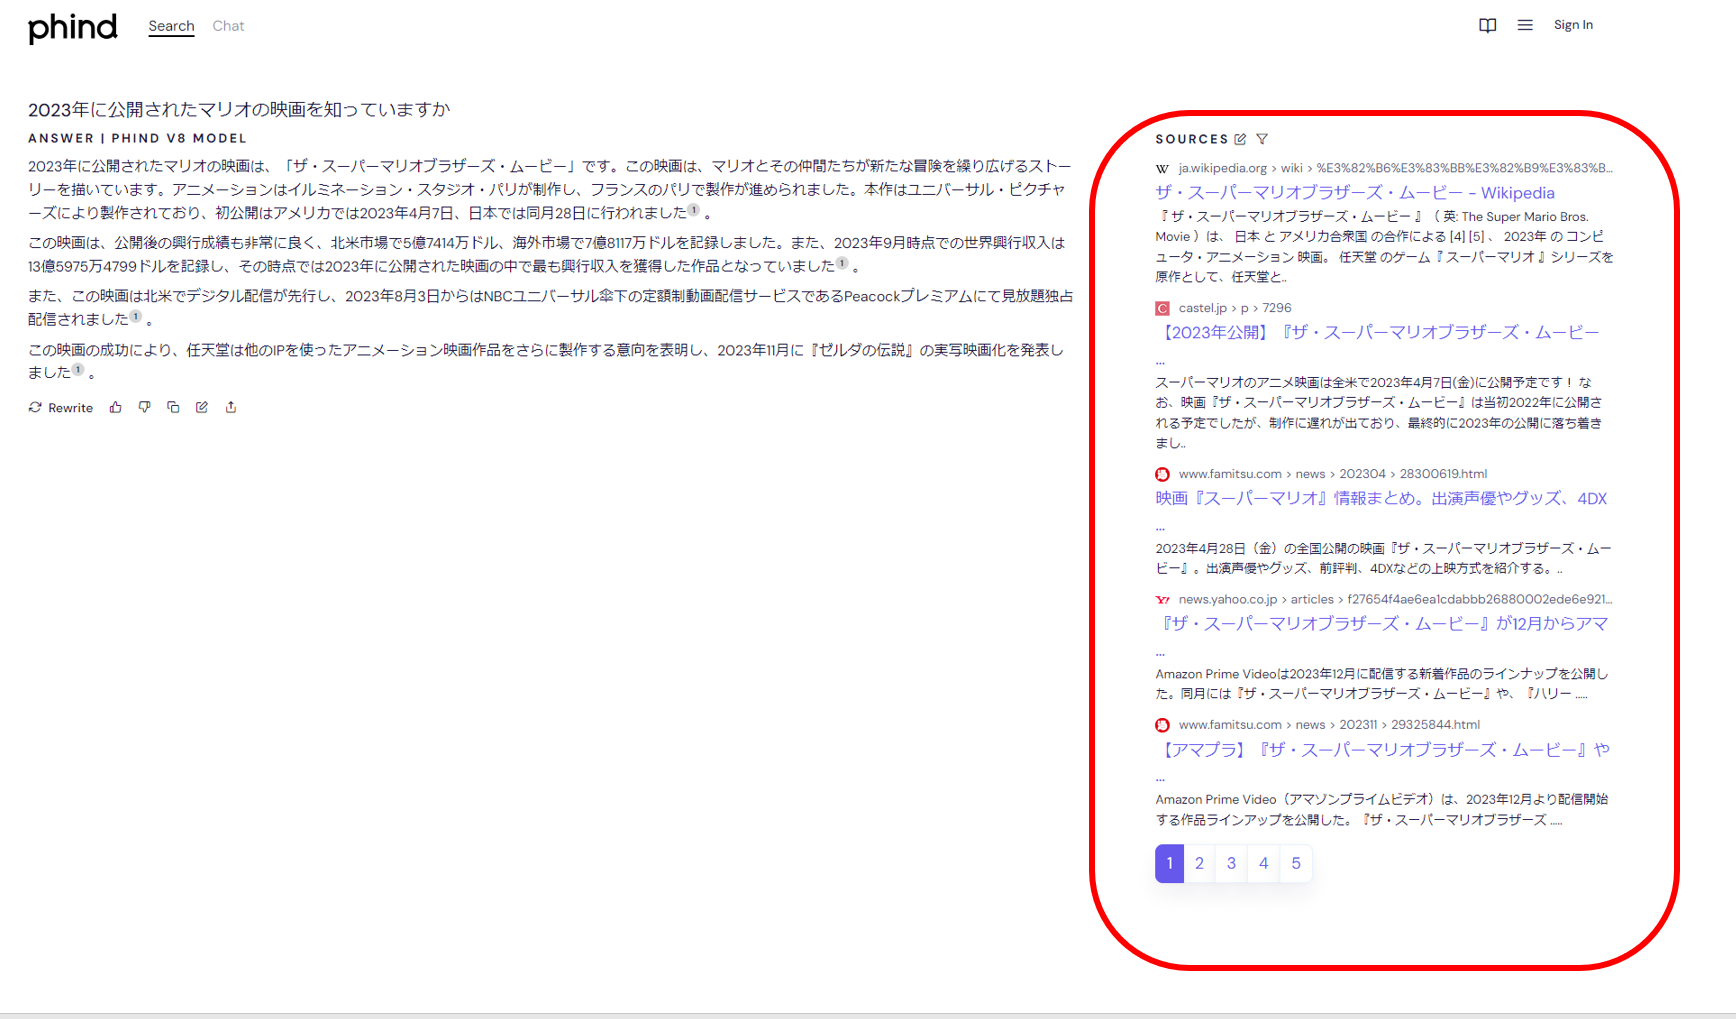Viewport: 1736px width, 1019px height.
Task: Give the answer a thumbs up
Action: coord(116,407)
